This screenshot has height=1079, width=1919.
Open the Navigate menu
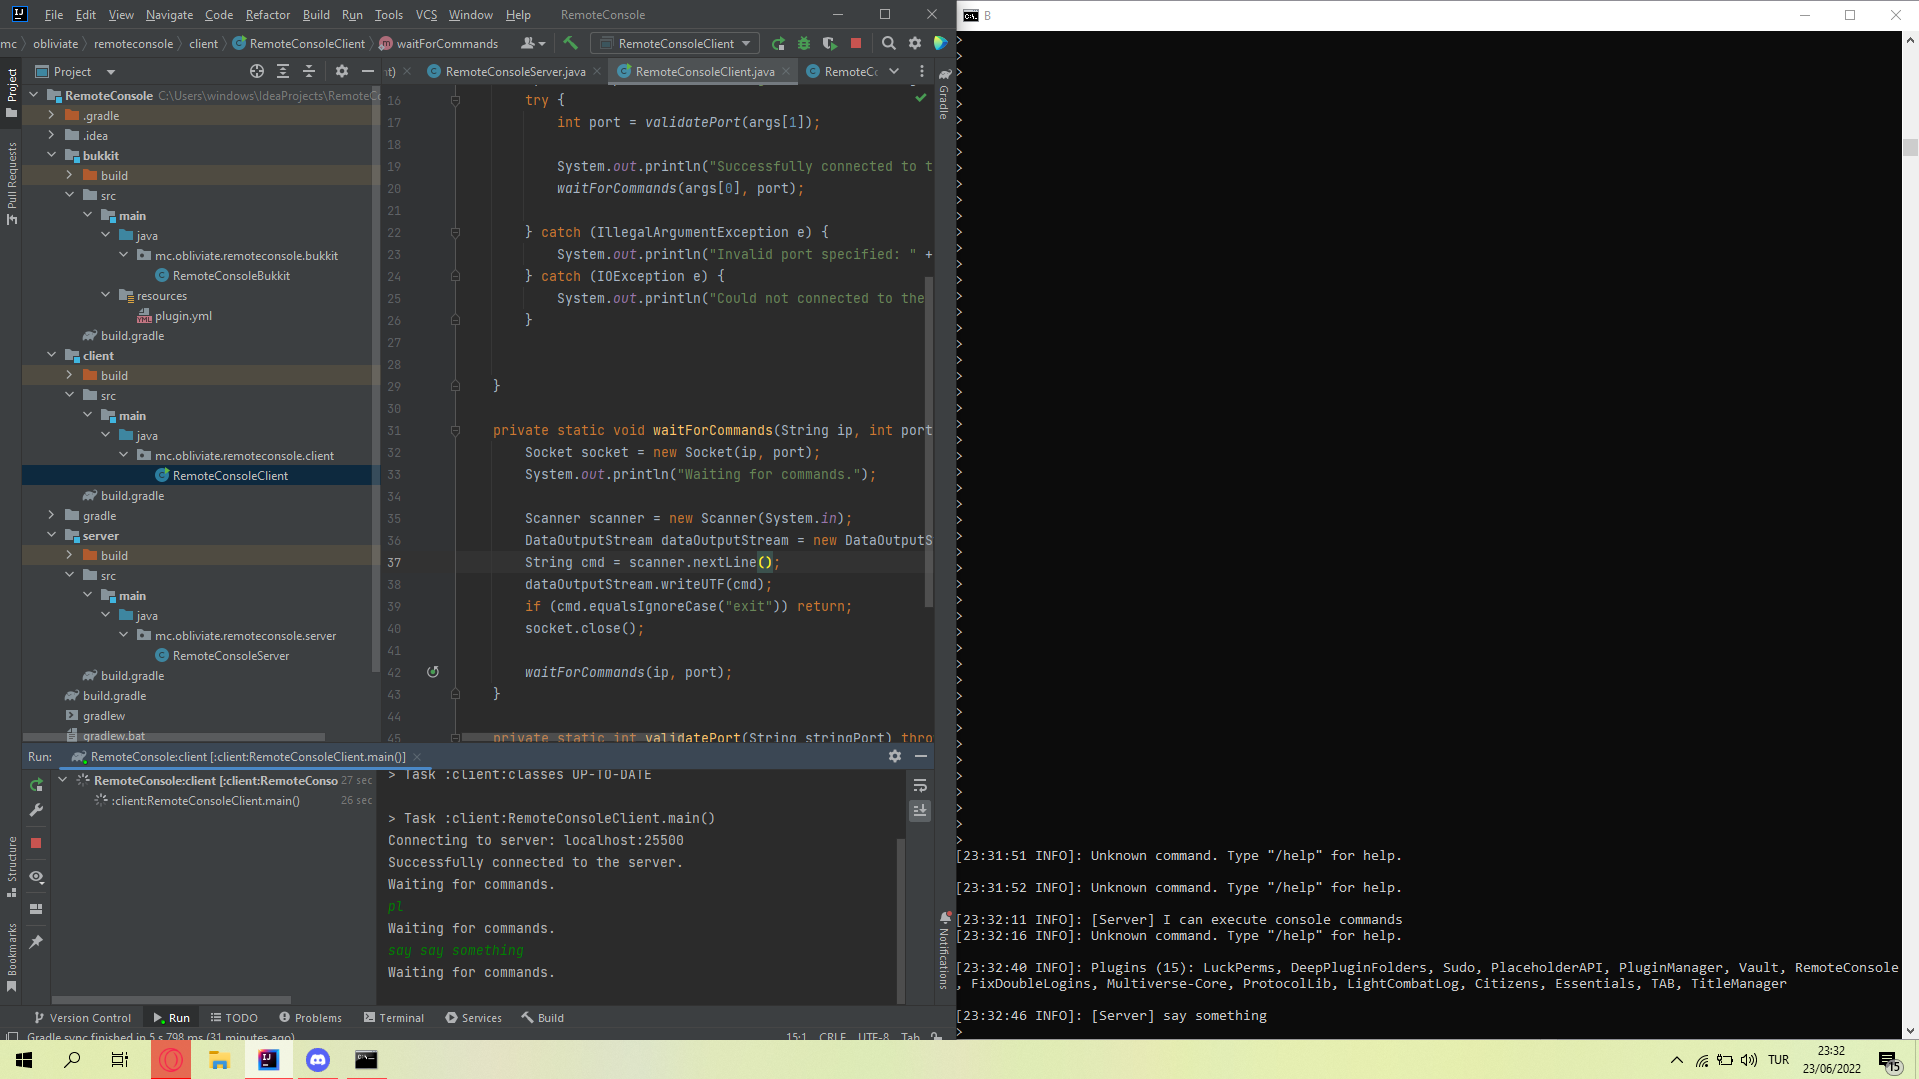coord(169,14)
